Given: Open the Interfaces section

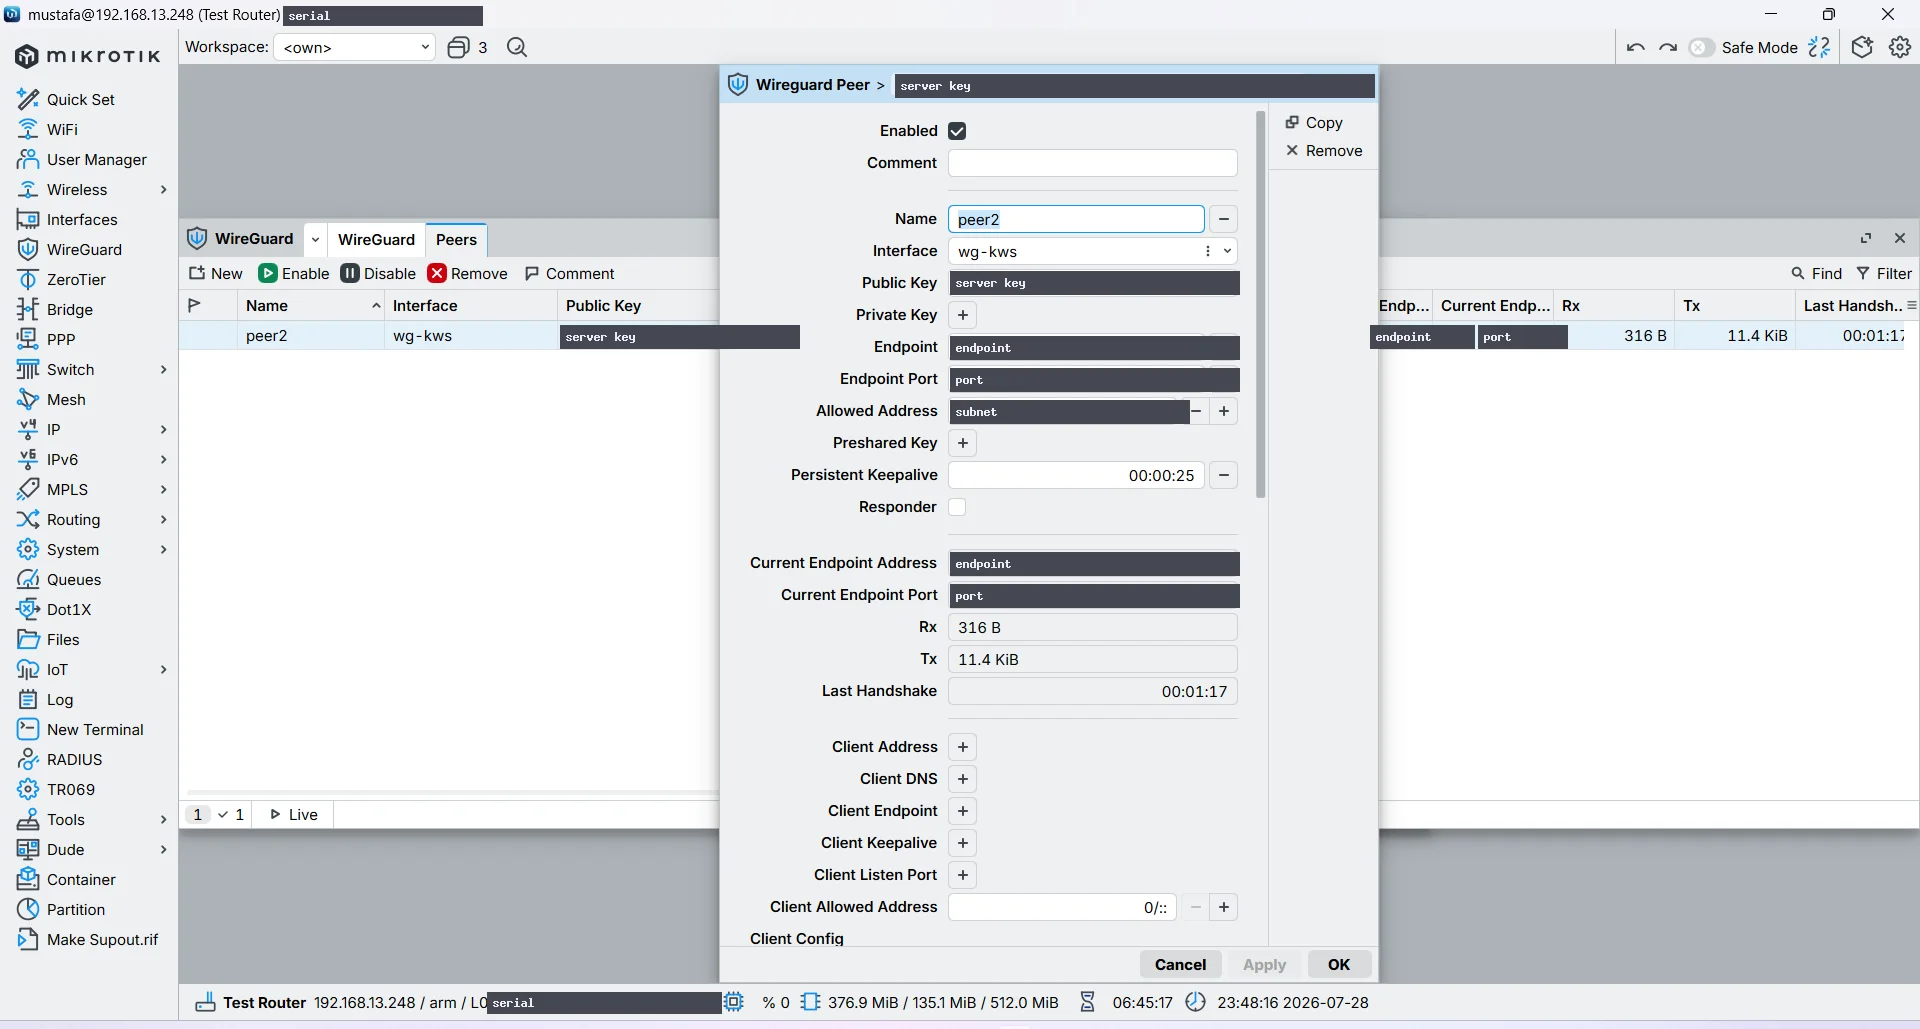Looking at the screenshot, I should (67, 219).
